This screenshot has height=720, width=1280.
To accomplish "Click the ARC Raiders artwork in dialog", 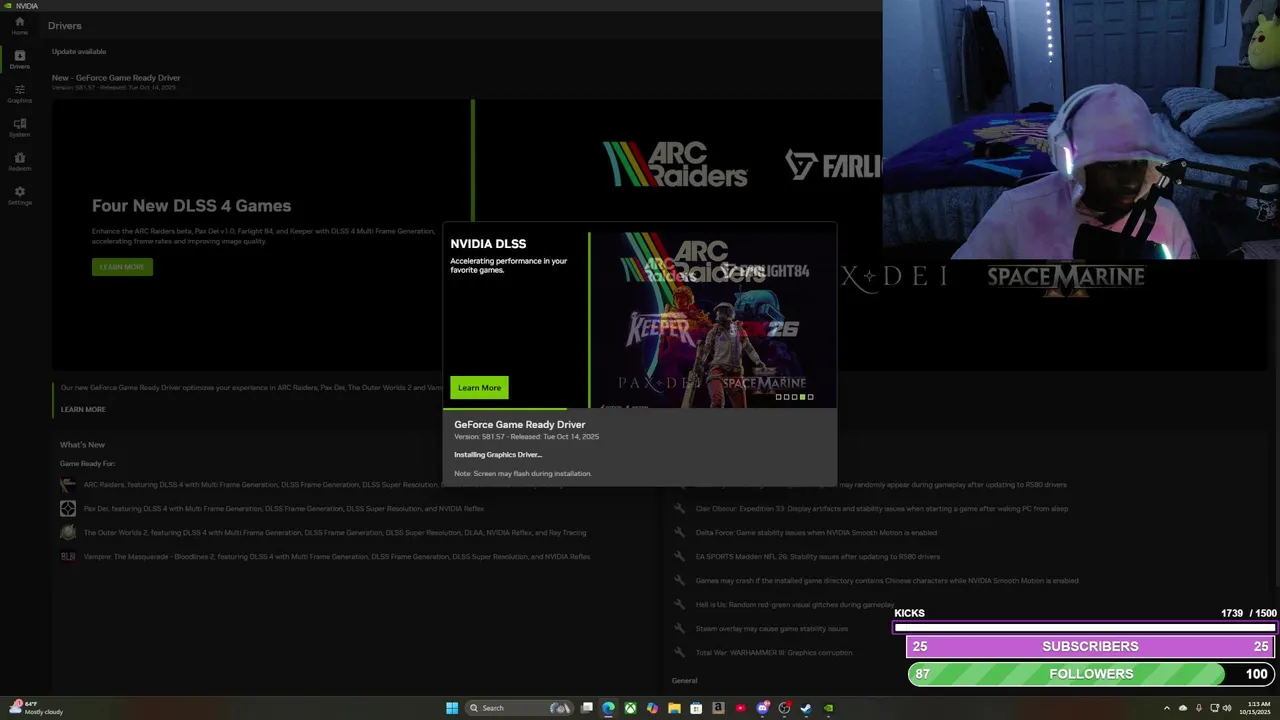I will tap(713, 320).
